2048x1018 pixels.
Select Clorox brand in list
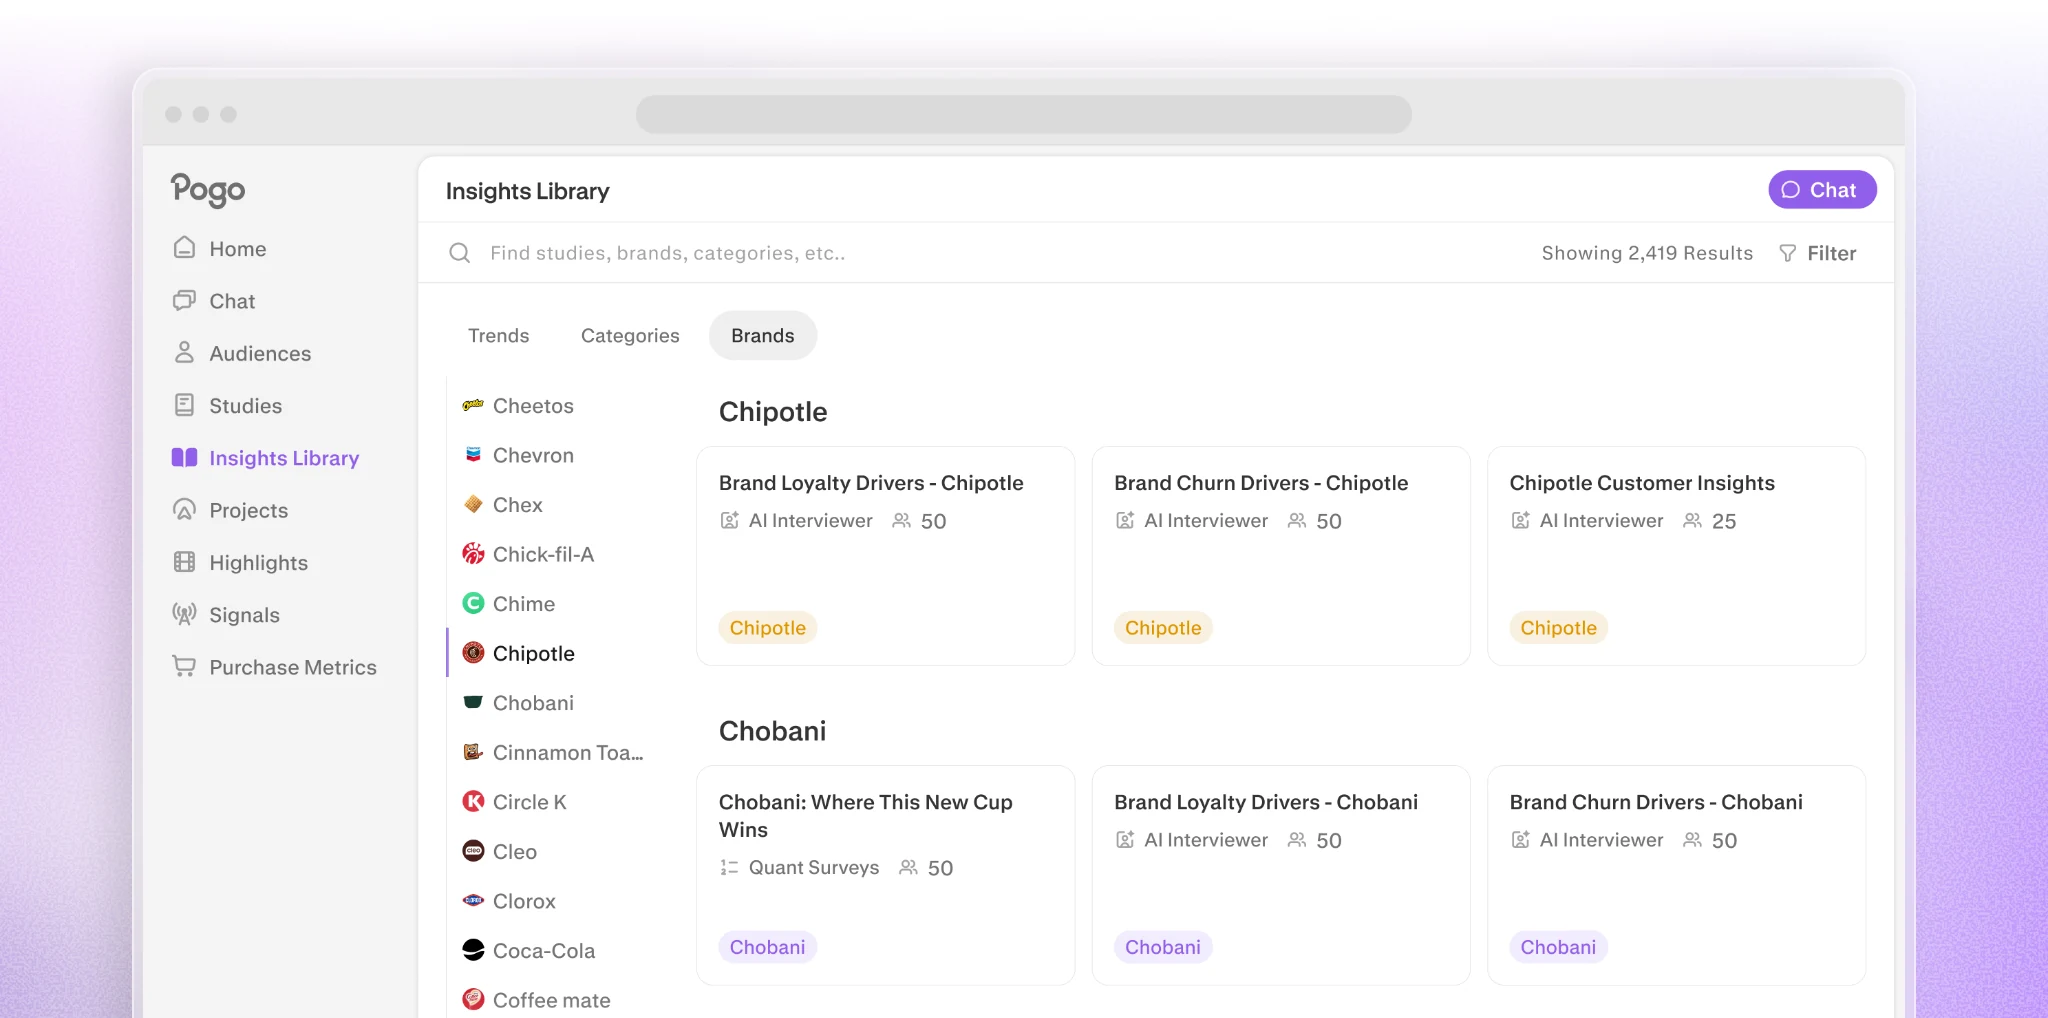(509, 900)
